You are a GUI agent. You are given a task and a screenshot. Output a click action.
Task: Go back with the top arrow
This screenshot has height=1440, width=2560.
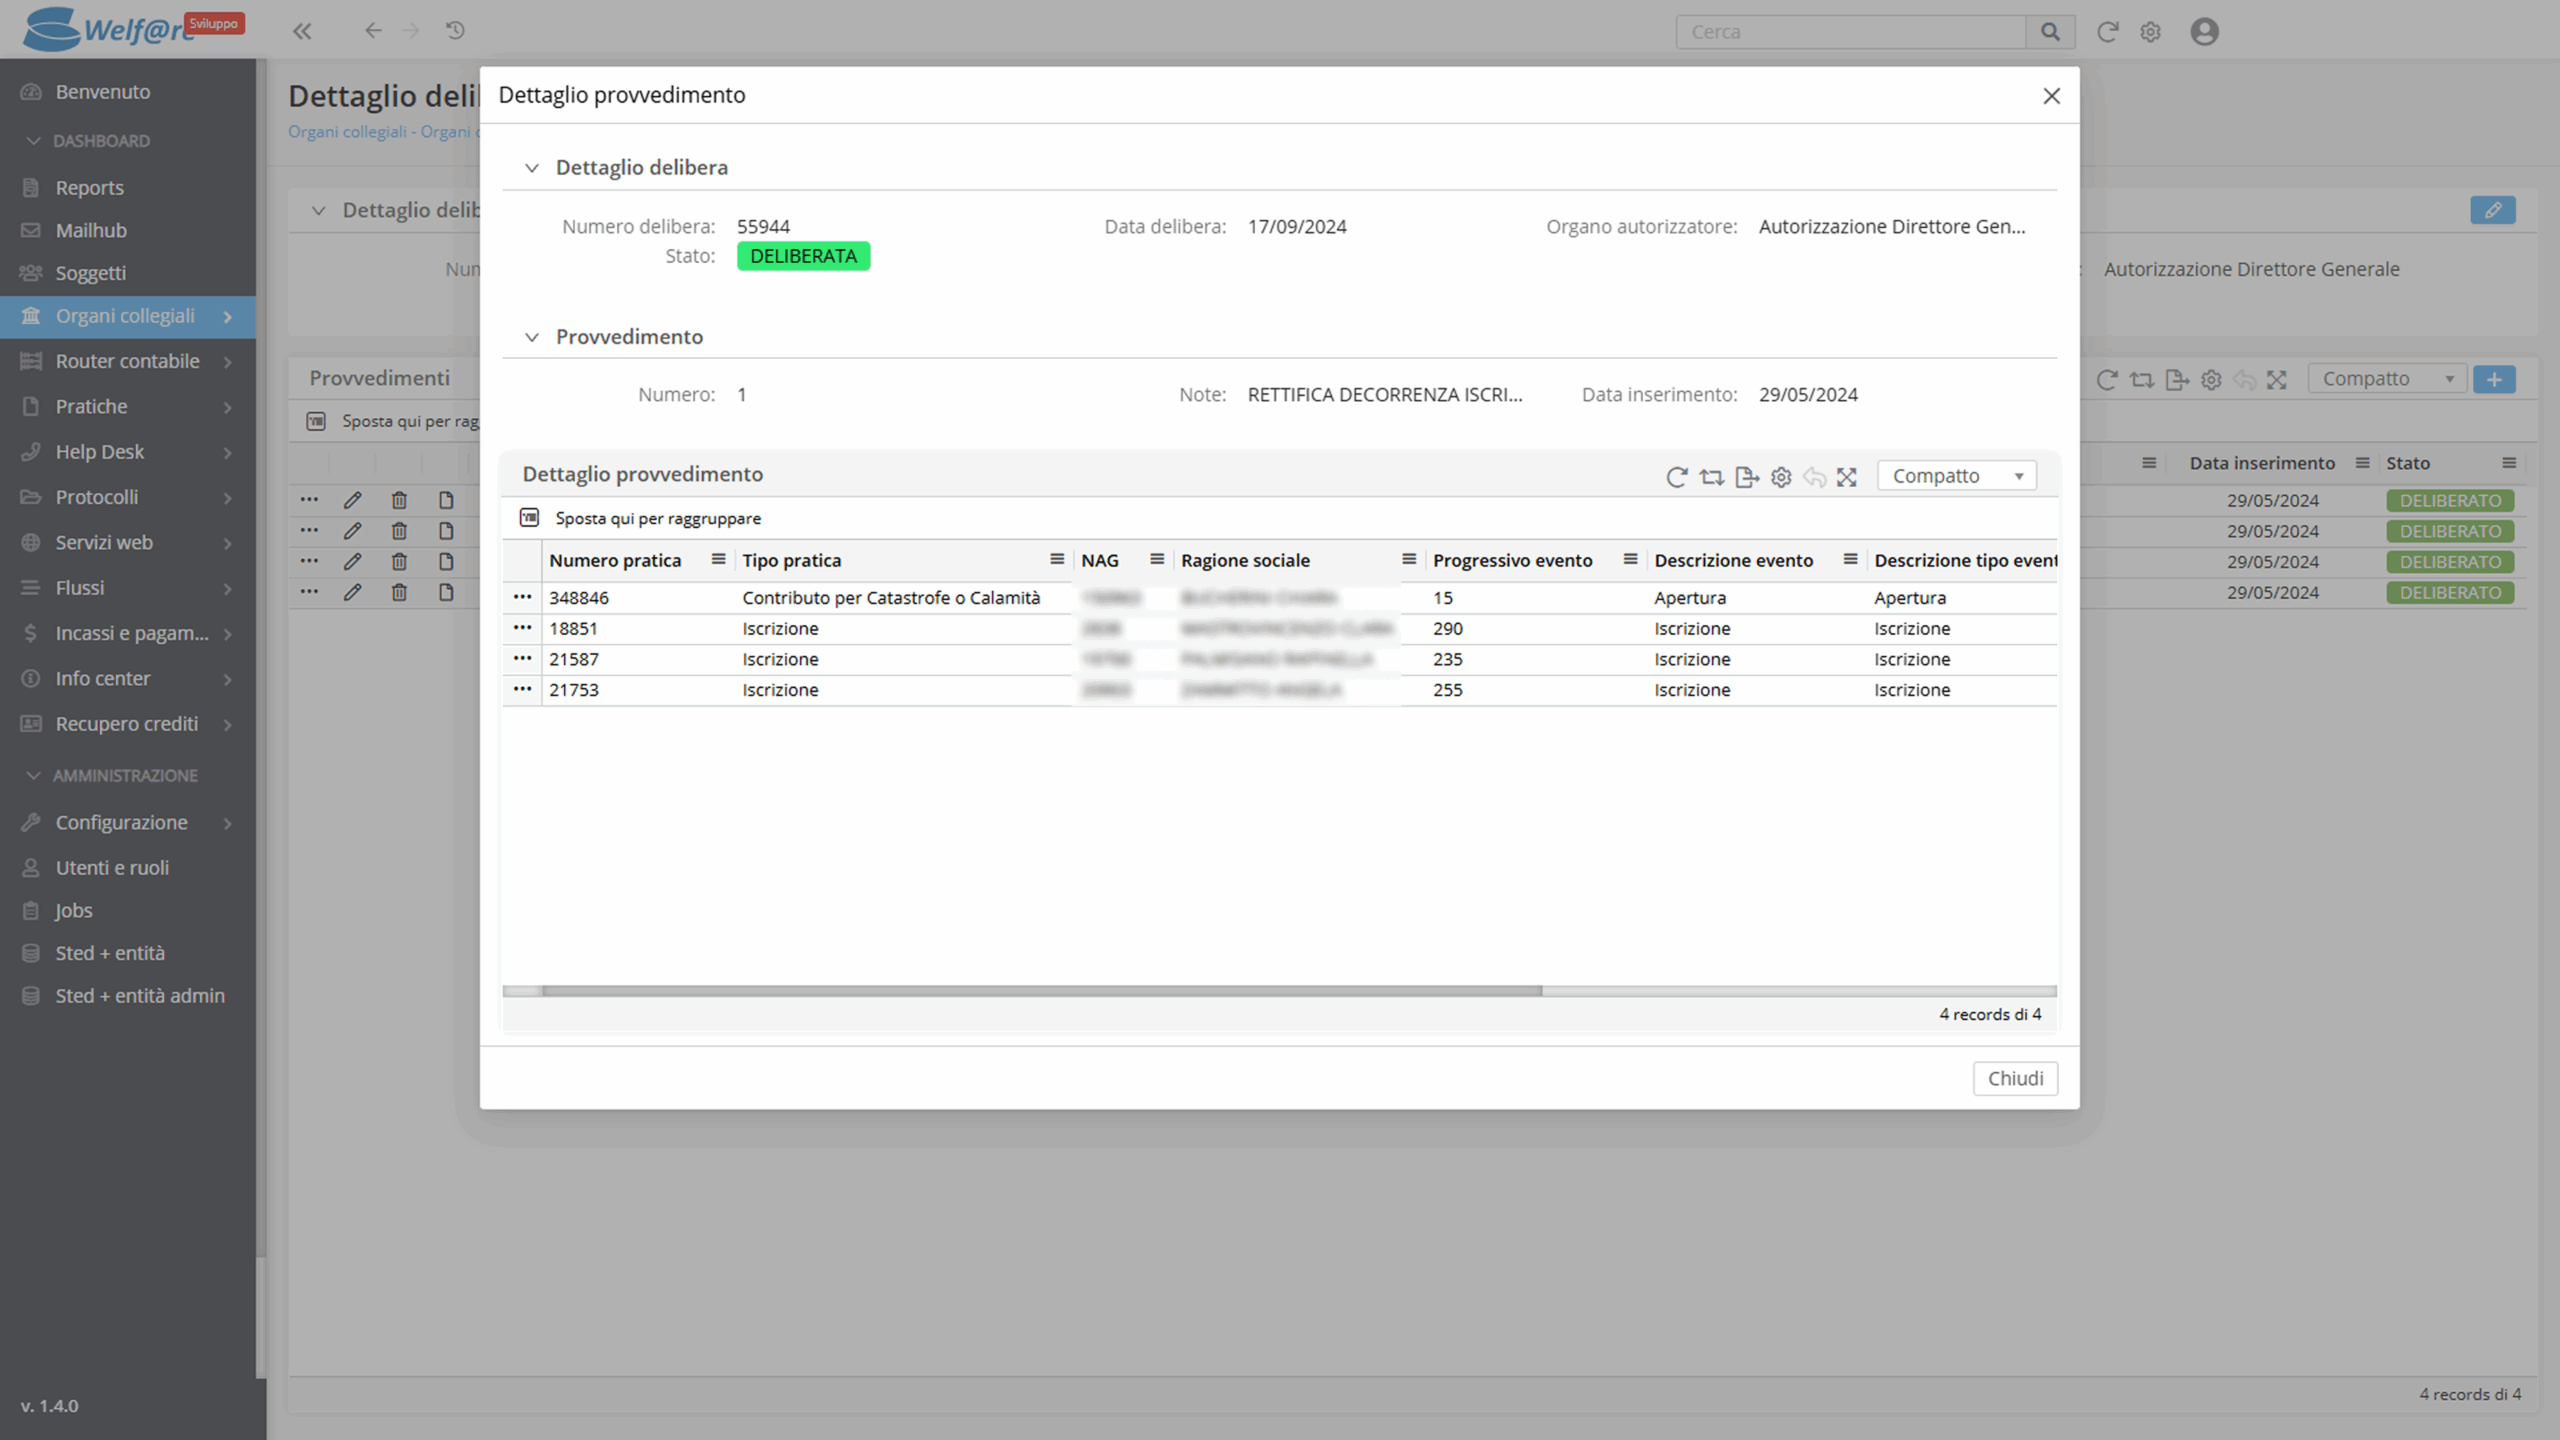coord(373,31)
